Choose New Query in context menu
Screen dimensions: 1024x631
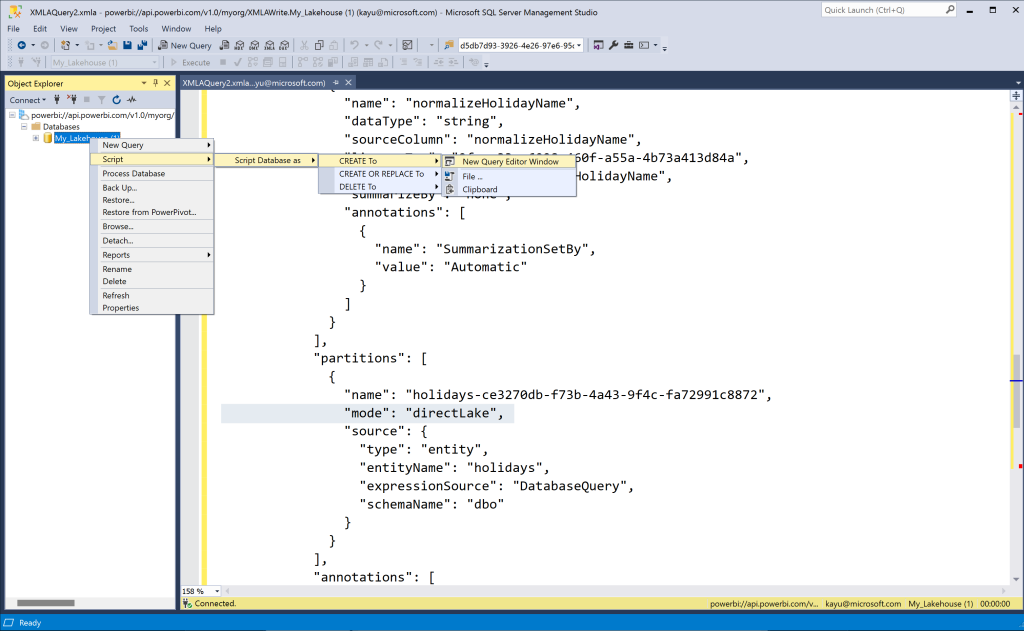pyautogui.click(x=152, y=145)
